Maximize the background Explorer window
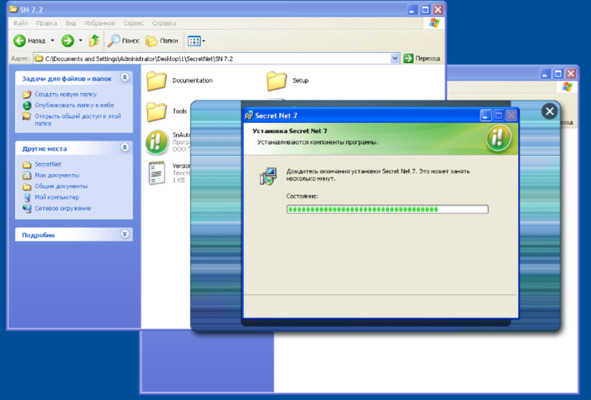The image size is (591, 400). pyautogui.click(x=558, y=74)
